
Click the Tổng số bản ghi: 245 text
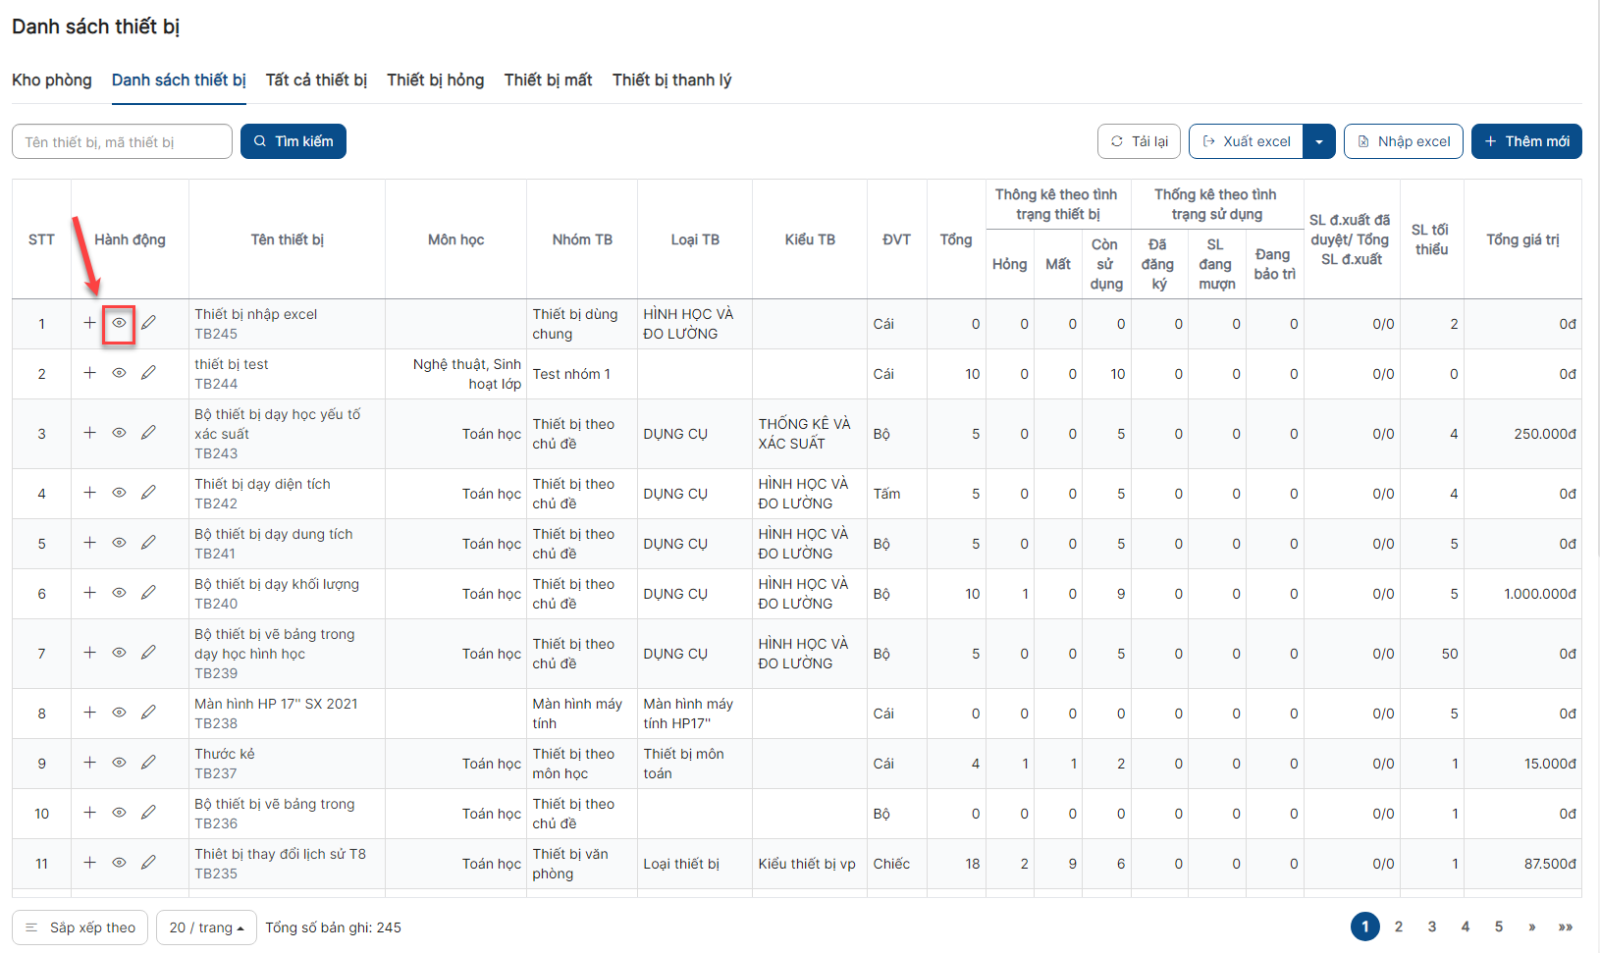[333, 928]
